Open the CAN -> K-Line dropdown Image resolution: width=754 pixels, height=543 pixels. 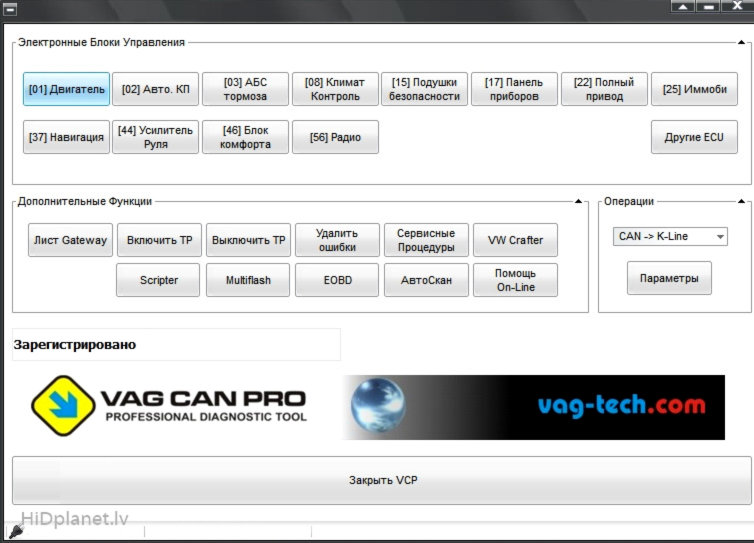point(670,237)
